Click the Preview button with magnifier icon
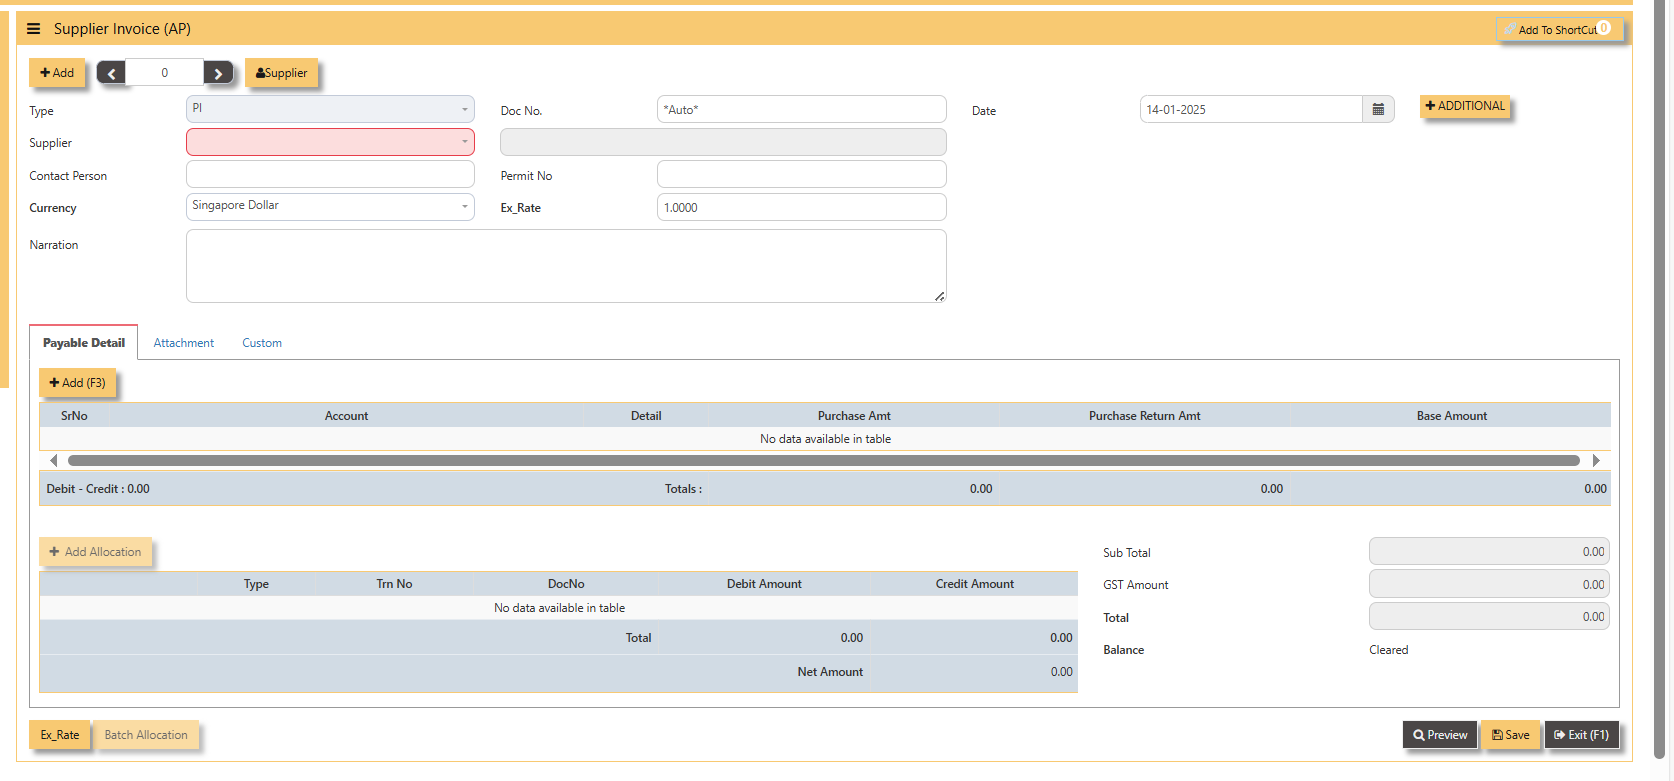Image resolution: width=1674 pixels, height=781 pixels. [1440, 735]
